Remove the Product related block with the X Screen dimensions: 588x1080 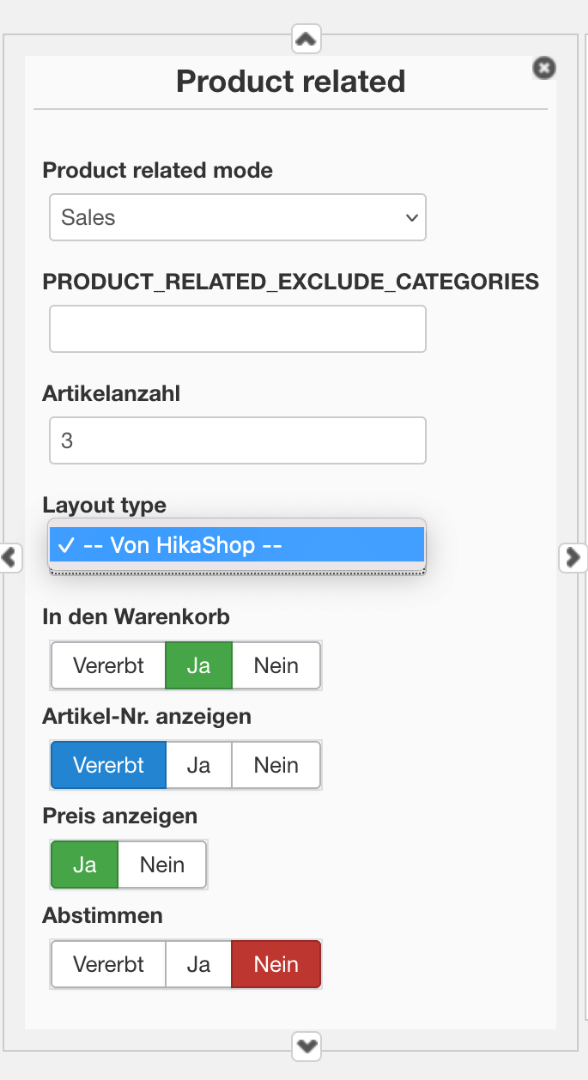click(x=544, y=68)
